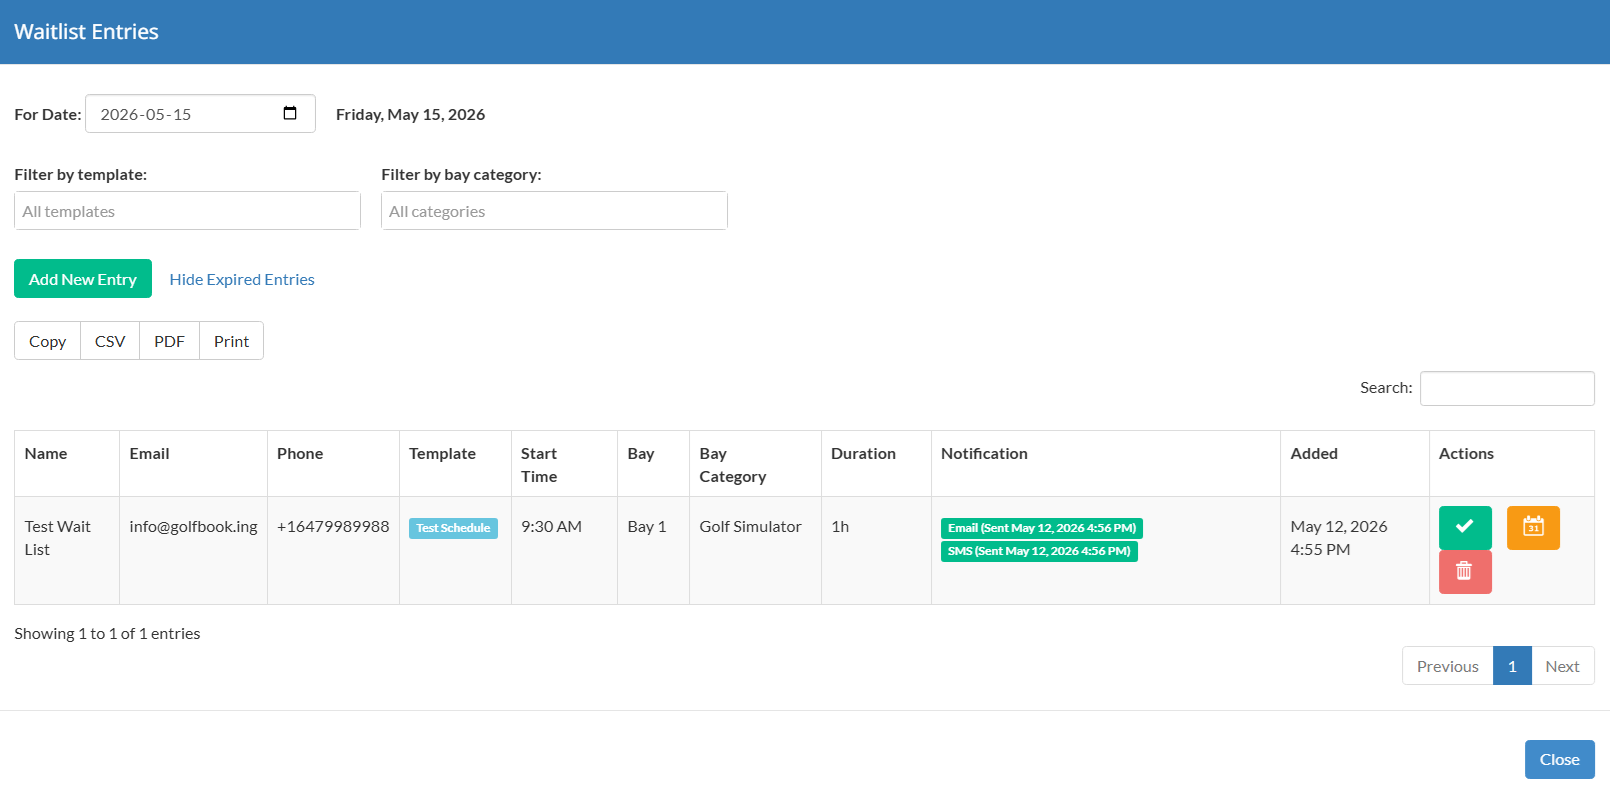Viewport: 1610px width, 794px height.
Task: Click the 'May 12, 2026 4:55 PM' added cell
Action: pos(1355,550)
